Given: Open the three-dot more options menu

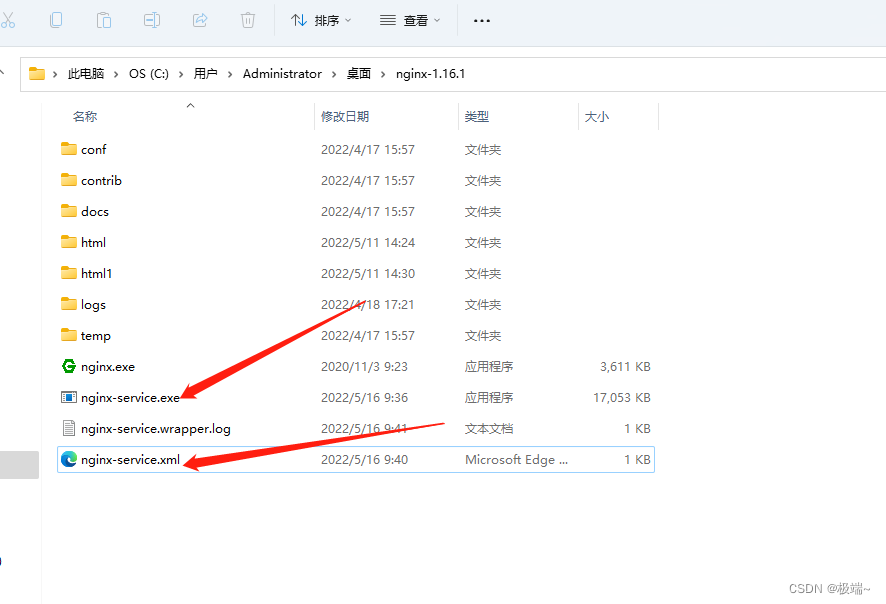Looking at the screenshot, I should (481, 21).
